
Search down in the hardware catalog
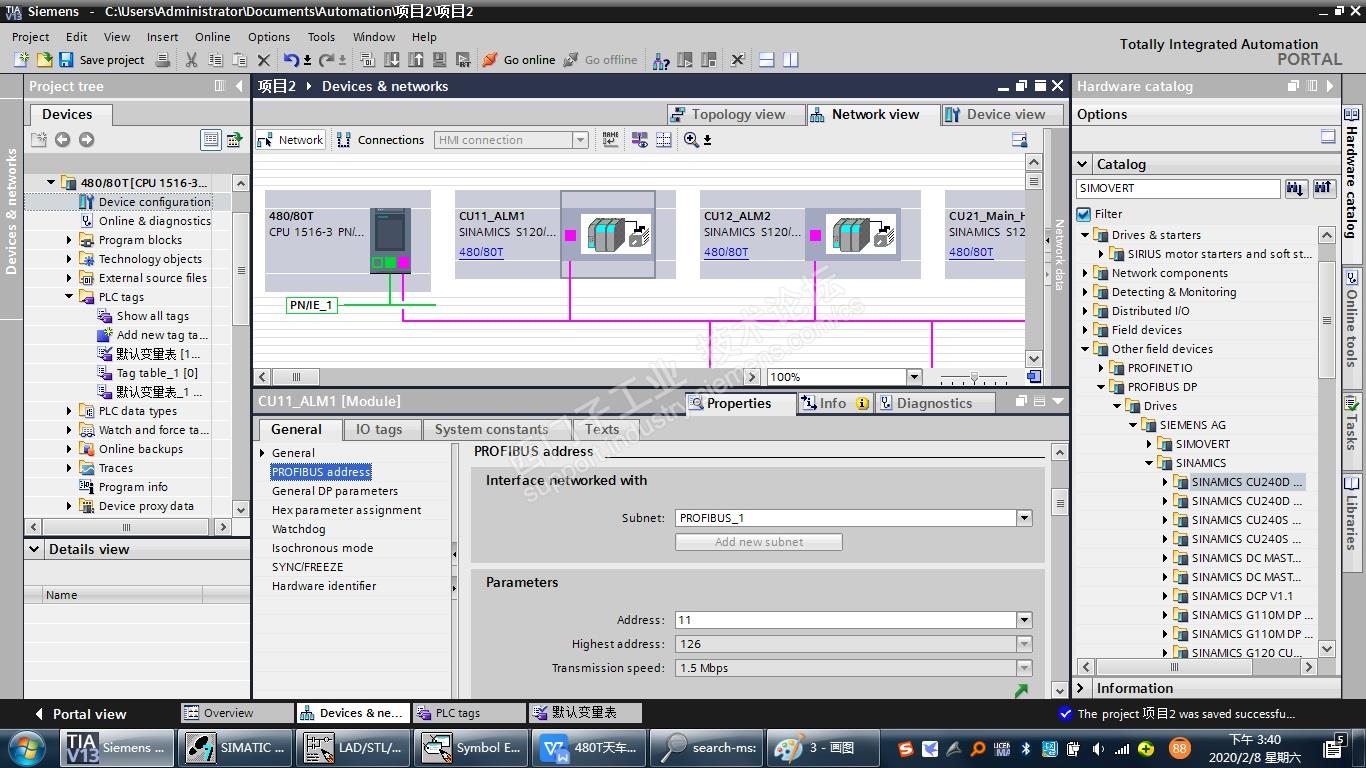(1296, 188)
